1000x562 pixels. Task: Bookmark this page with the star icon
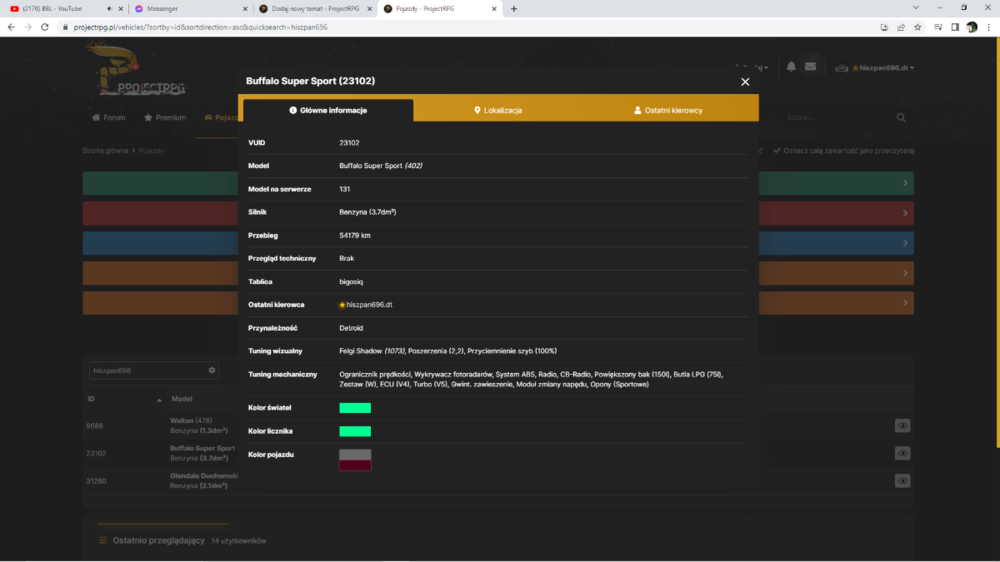[918, 27]
